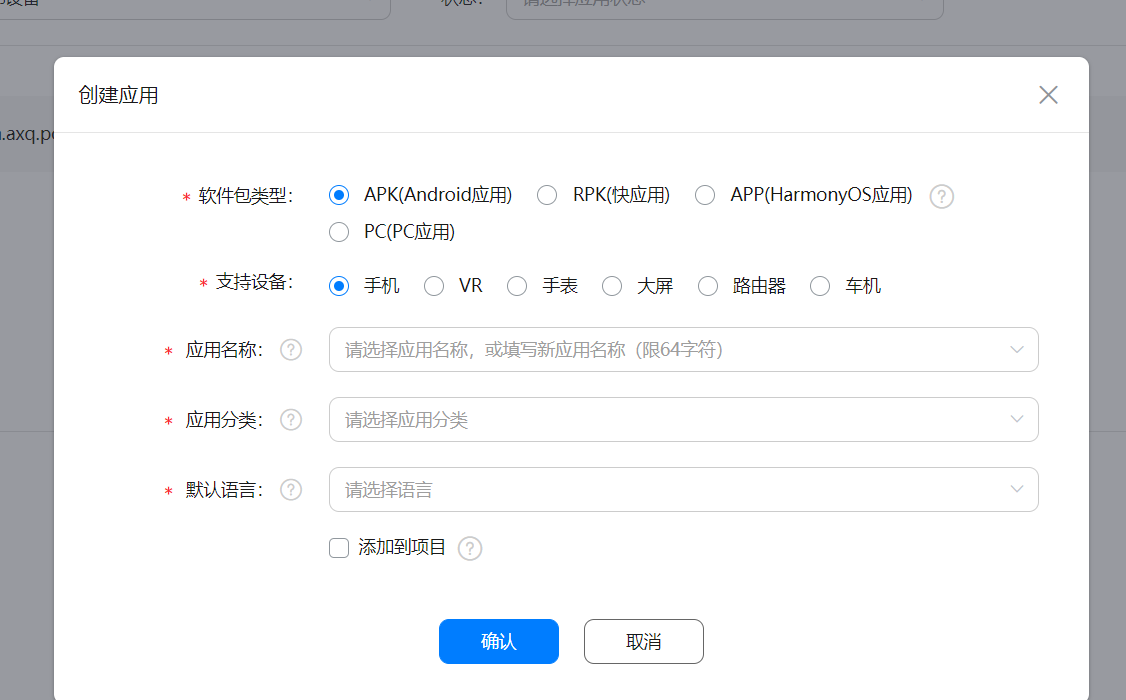Screen dimensions: 1126x700
Task: Expand the 应用名称 dropdown arrow
Action: (1017, 350)
